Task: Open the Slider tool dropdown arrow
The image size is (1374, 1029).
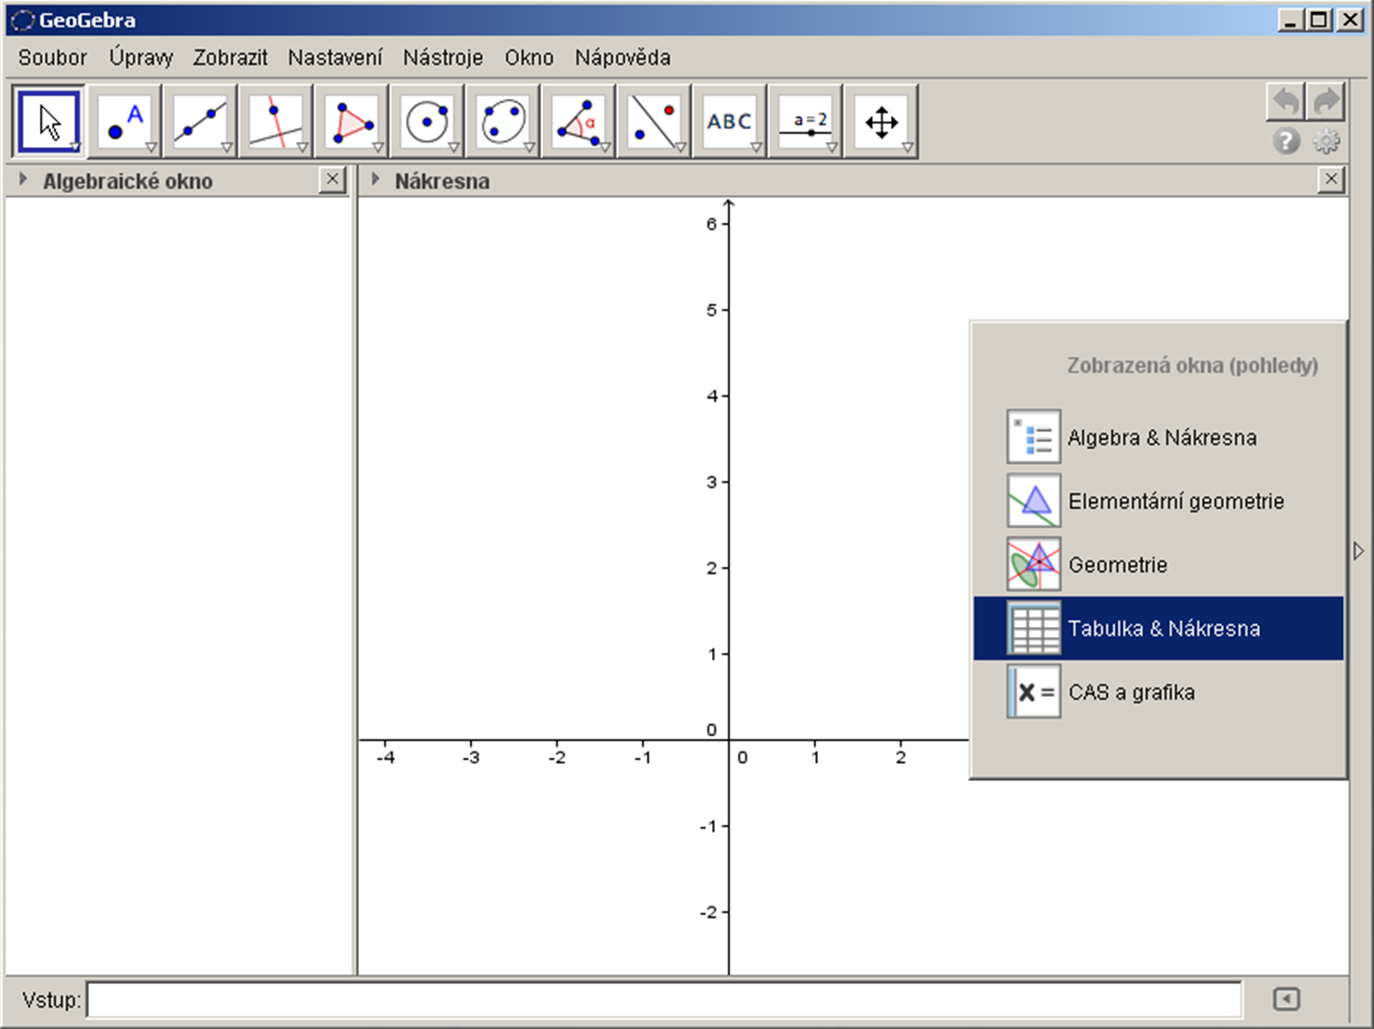Action: [832, 147]
